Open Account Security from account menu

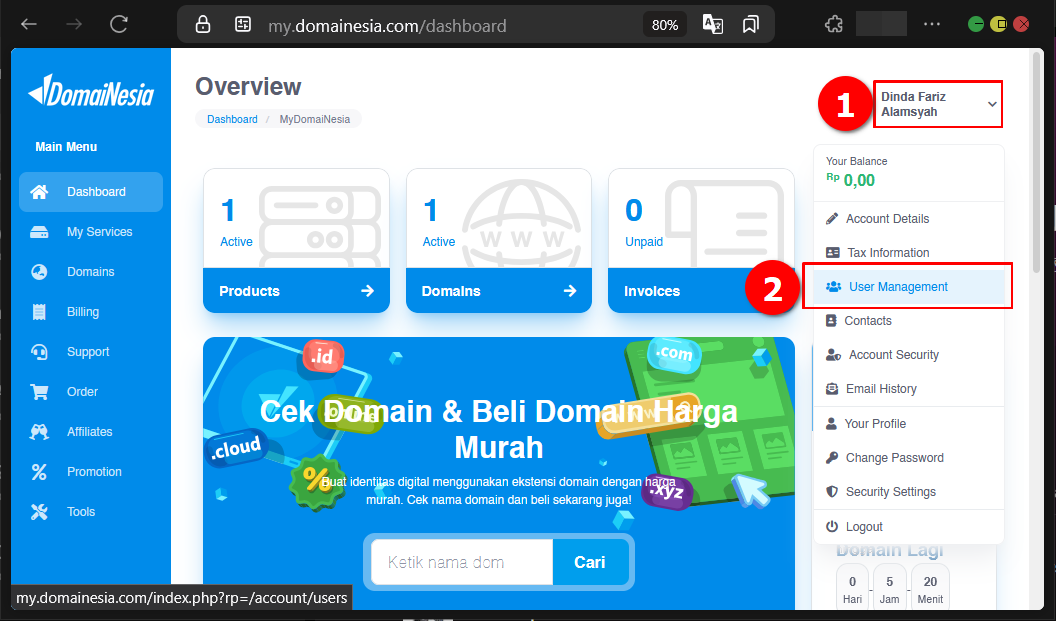[909, 355]
